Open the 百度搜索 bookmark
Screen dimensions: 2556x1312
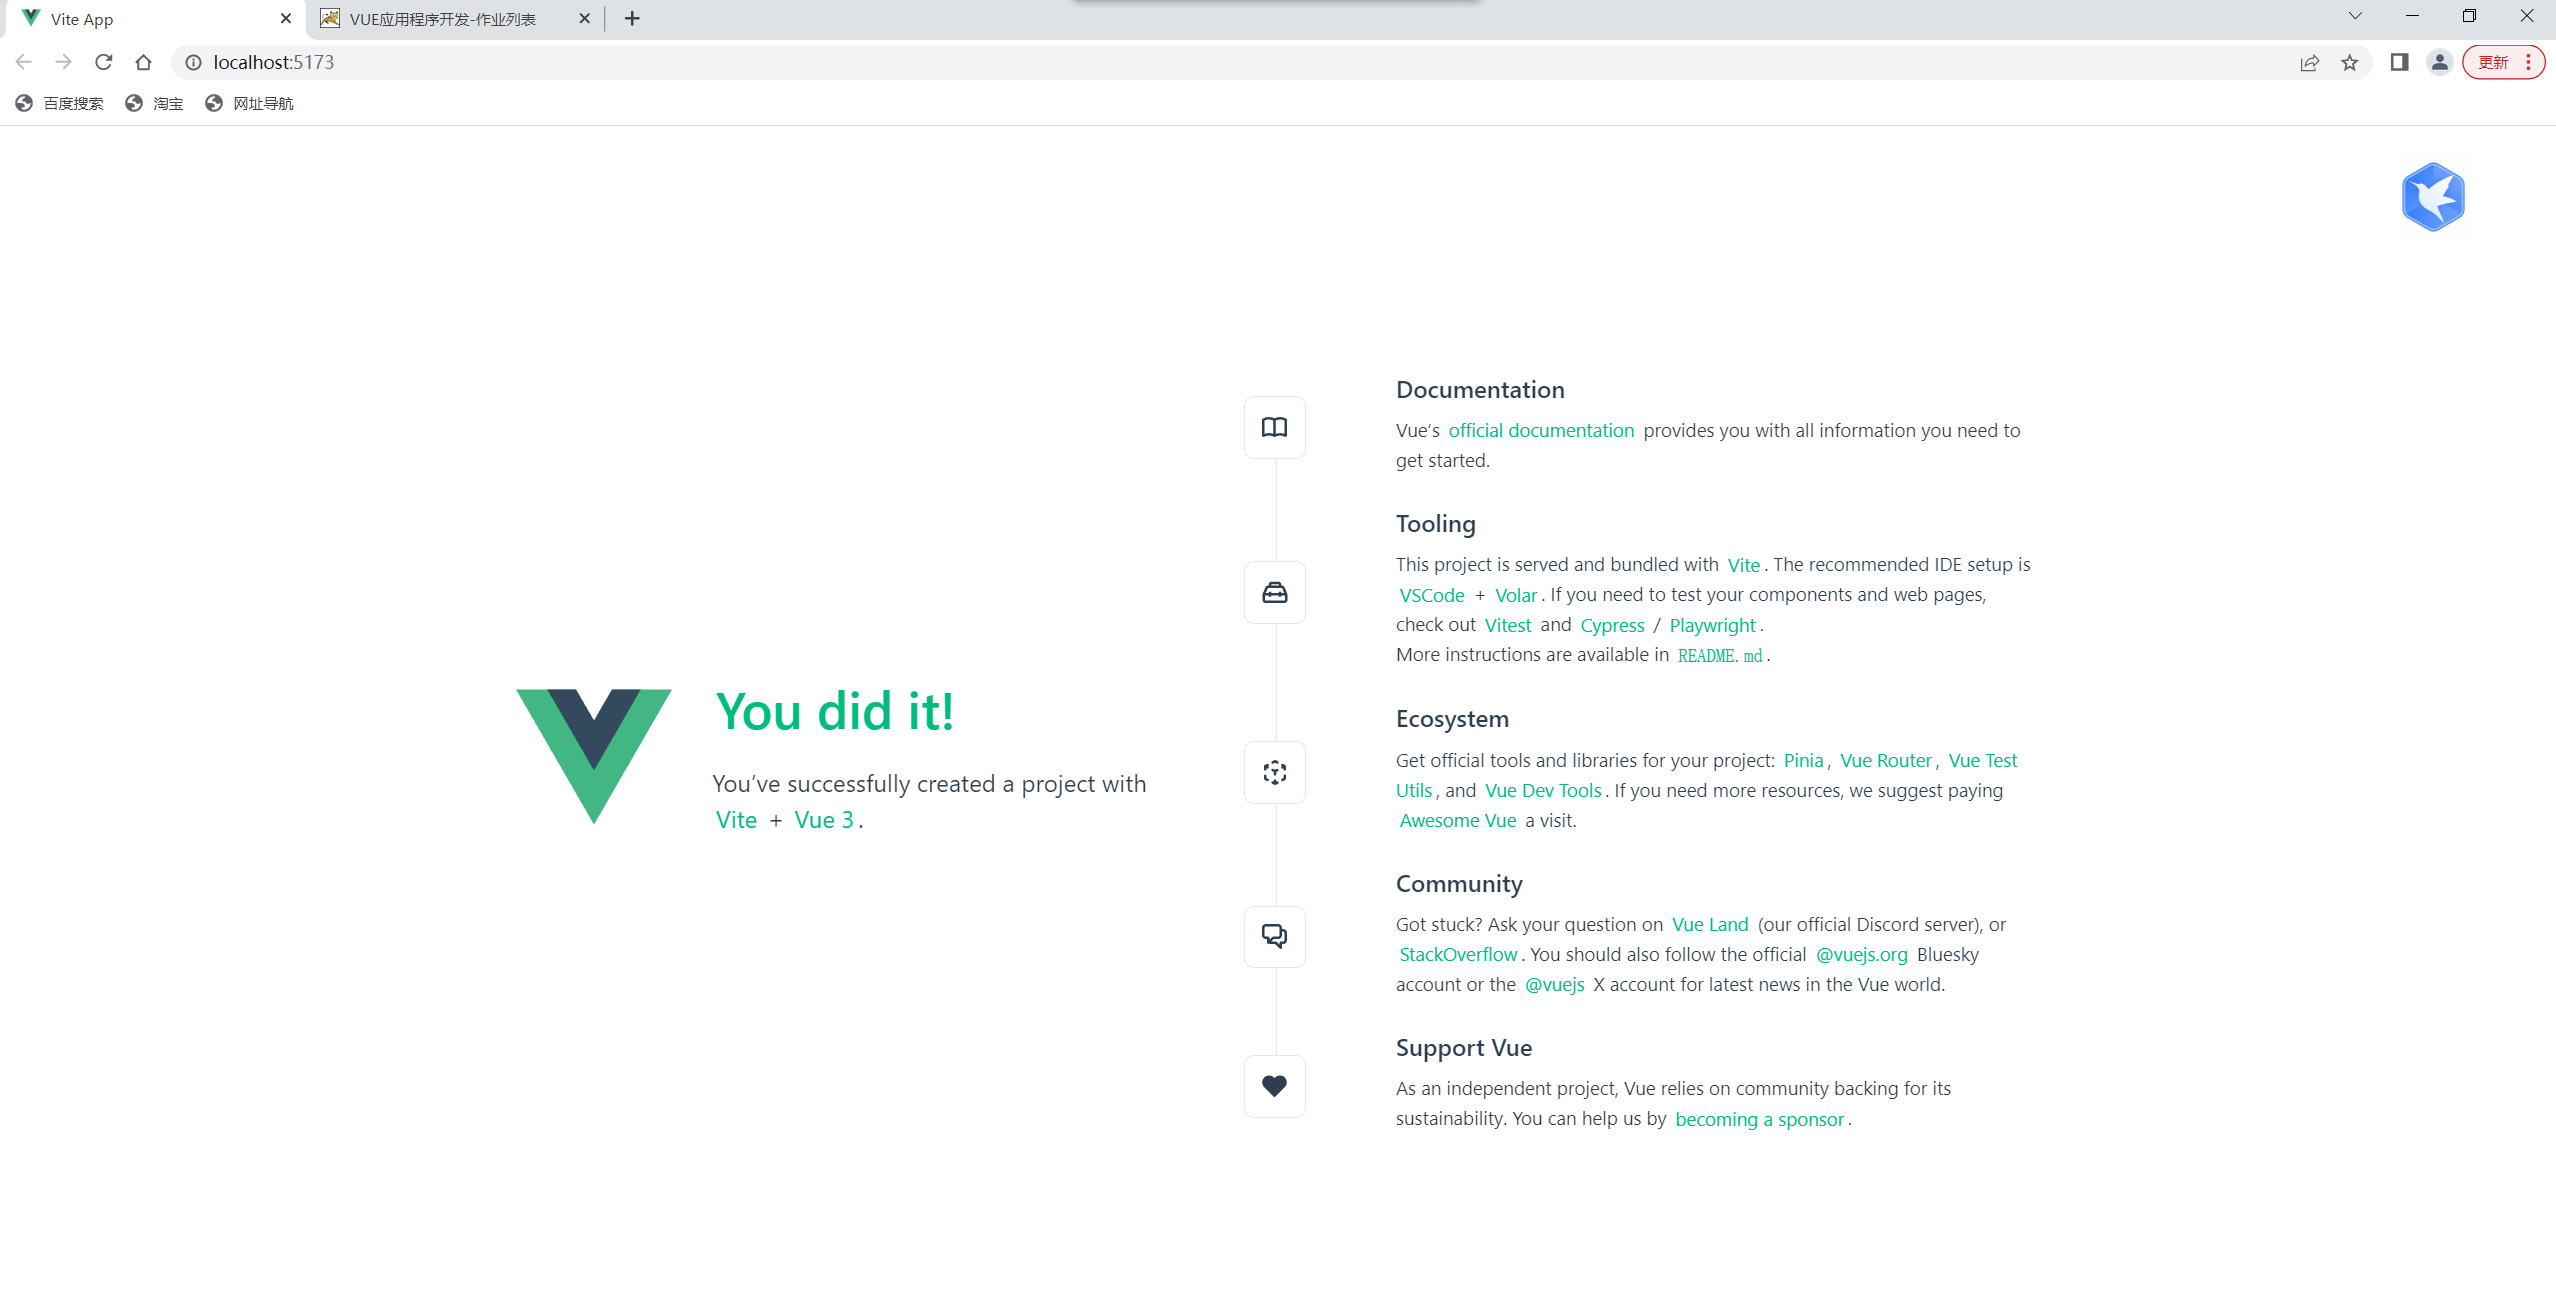click(x=60, y=103)
